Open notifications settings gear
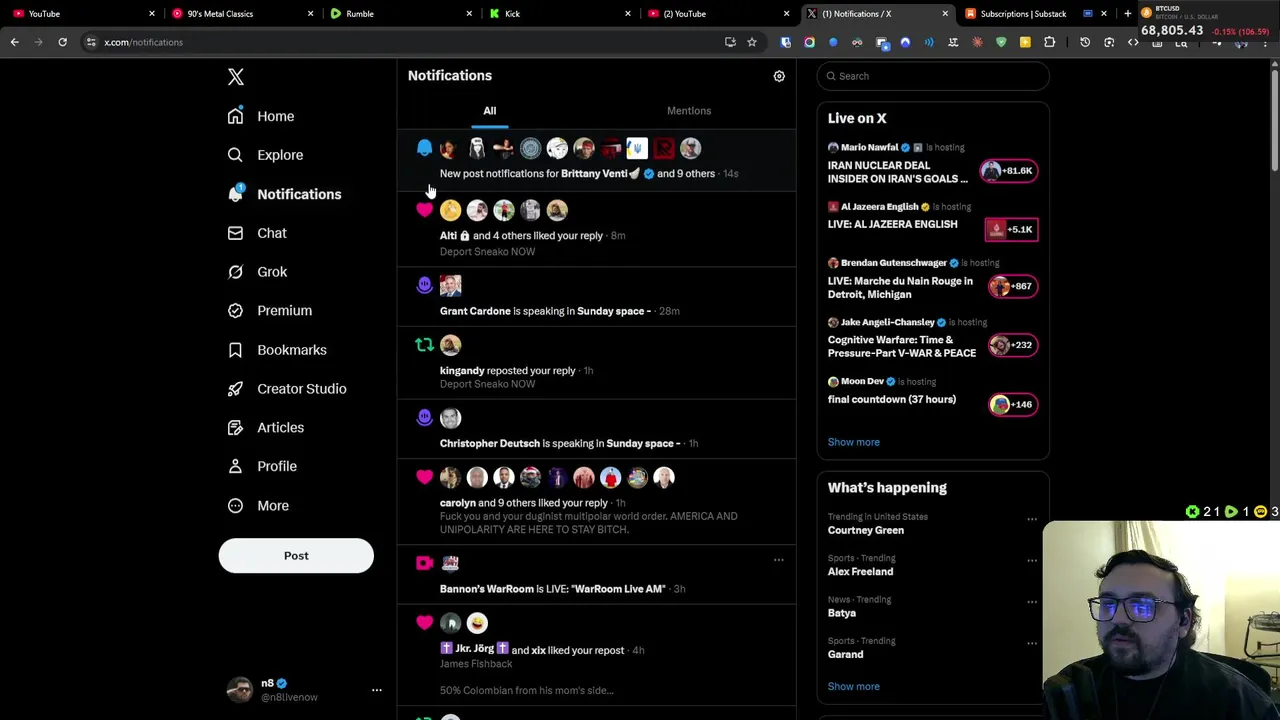The image size is (1280, 720). tap(779, 76)
